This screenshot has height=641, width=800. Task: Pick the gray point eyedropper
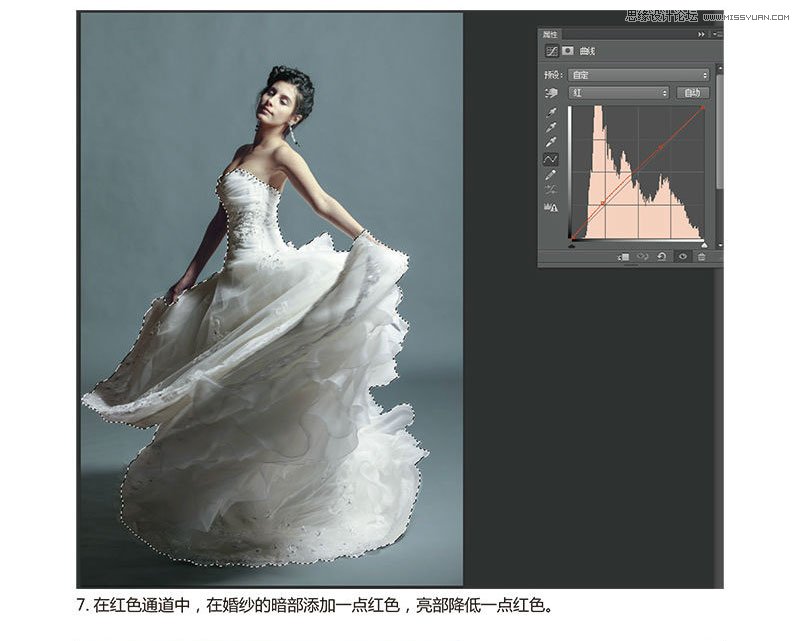point(551,127)
